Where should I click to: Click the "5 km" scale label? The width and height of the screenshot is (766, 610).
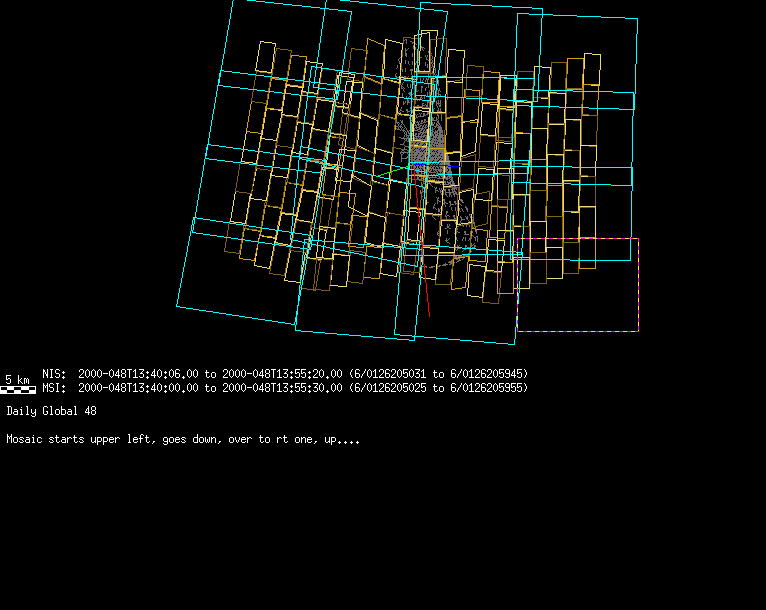pos(17,379)
